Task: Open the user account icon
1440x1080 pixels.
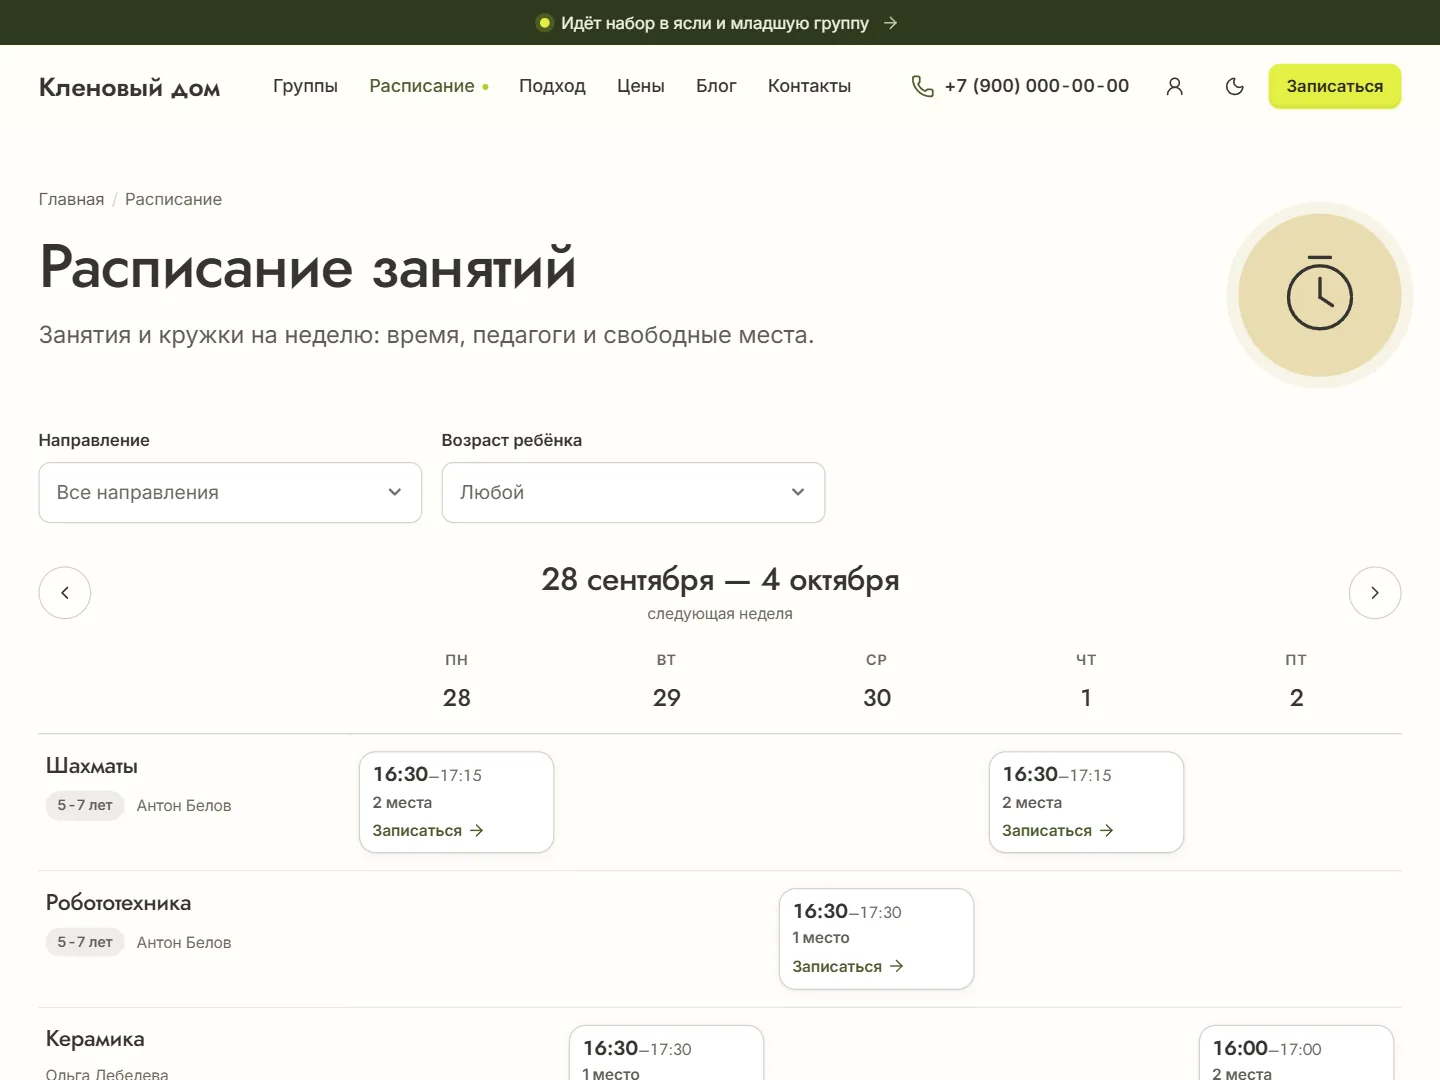Action: (x=1175, y=86)
